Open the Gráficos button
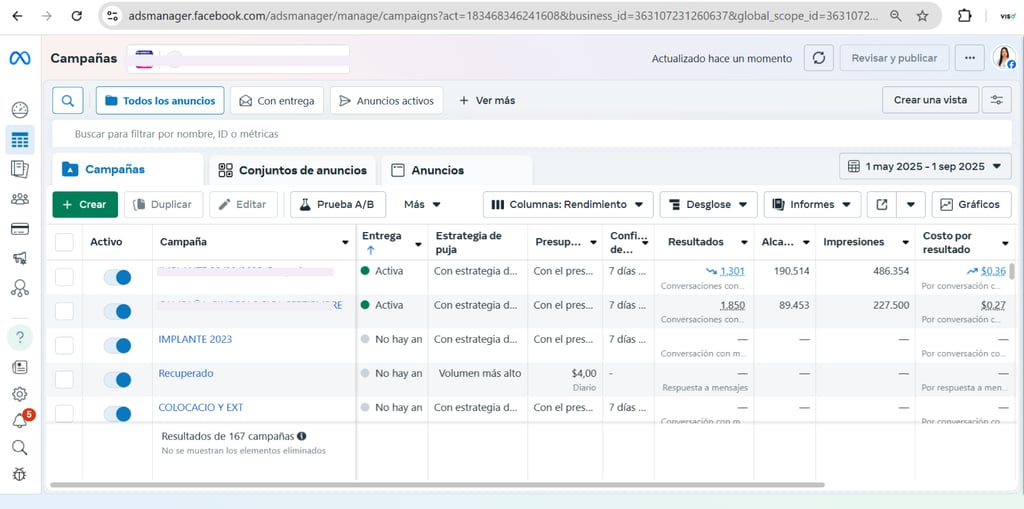Viewport: 1024px width, 509px height. (971, 205)
